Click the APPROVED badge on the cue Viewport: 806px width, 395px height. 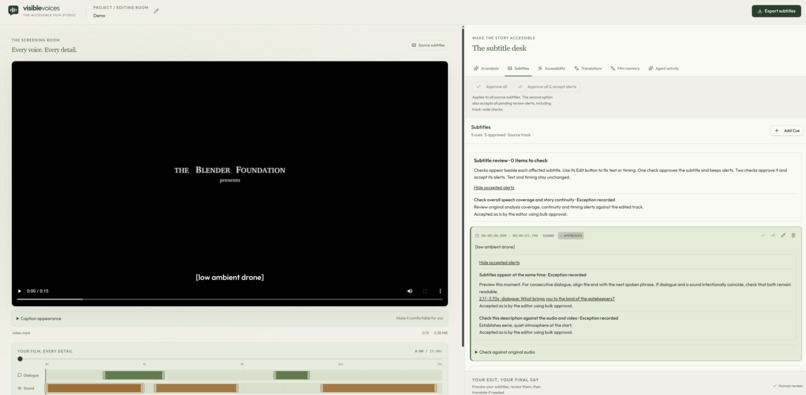(x=571, y=236)
